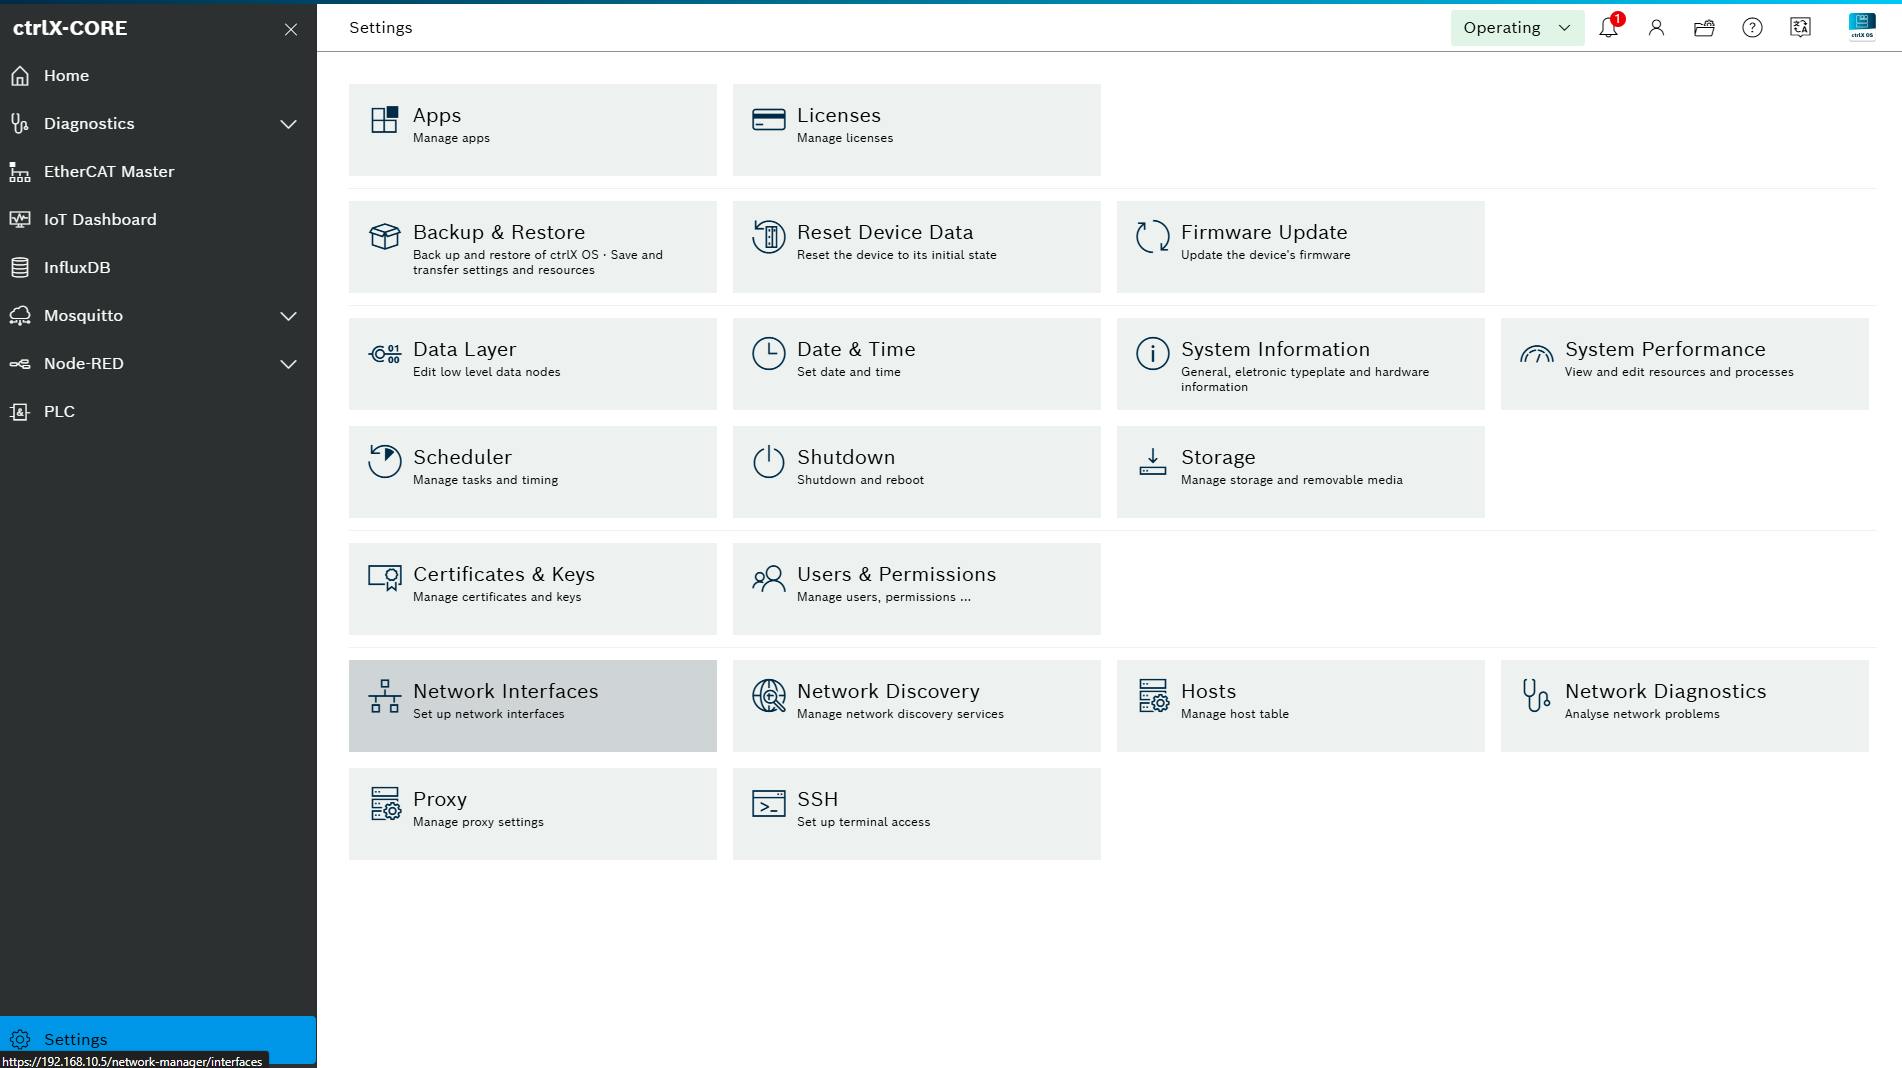
Task: Click the Storage download icon
Action: coord(1153,462)
